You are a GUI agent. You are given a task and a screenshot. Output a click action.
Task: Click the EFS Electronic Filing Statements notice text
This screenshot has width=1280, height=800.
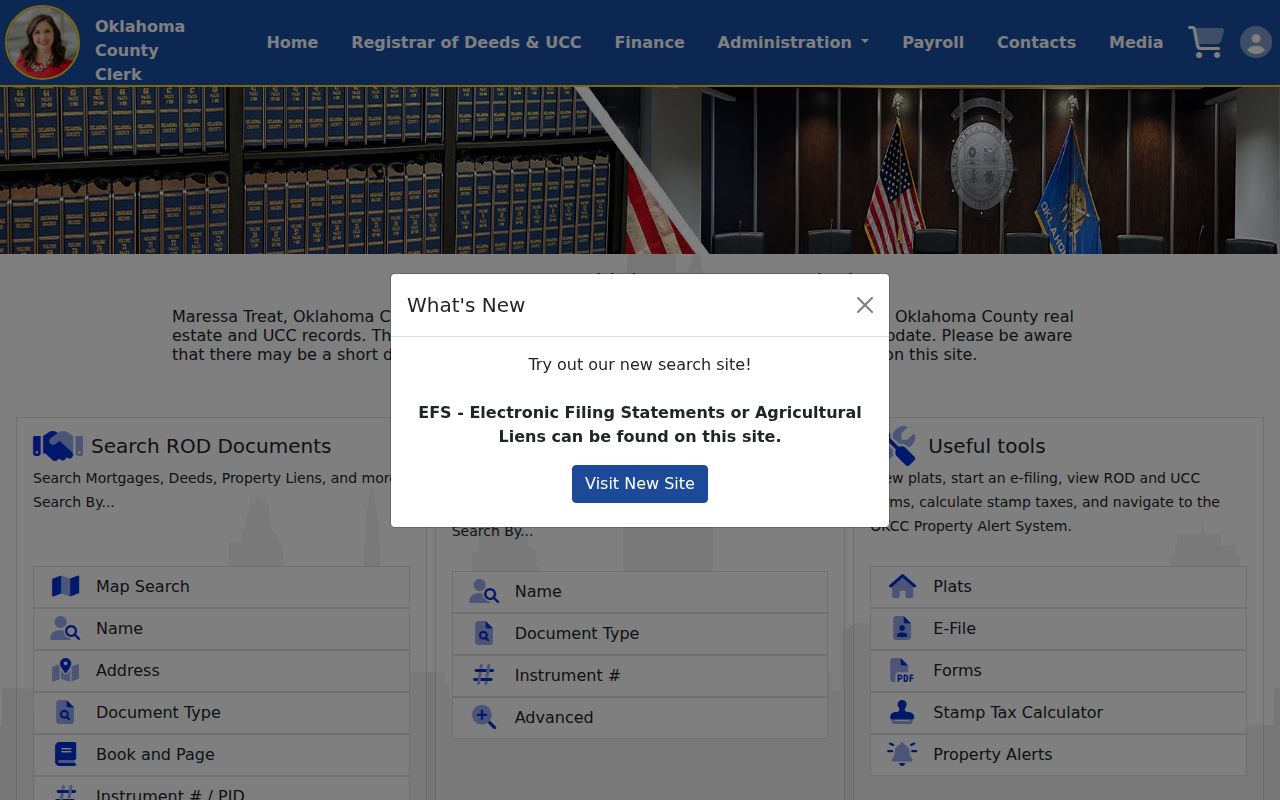(640, 424)
